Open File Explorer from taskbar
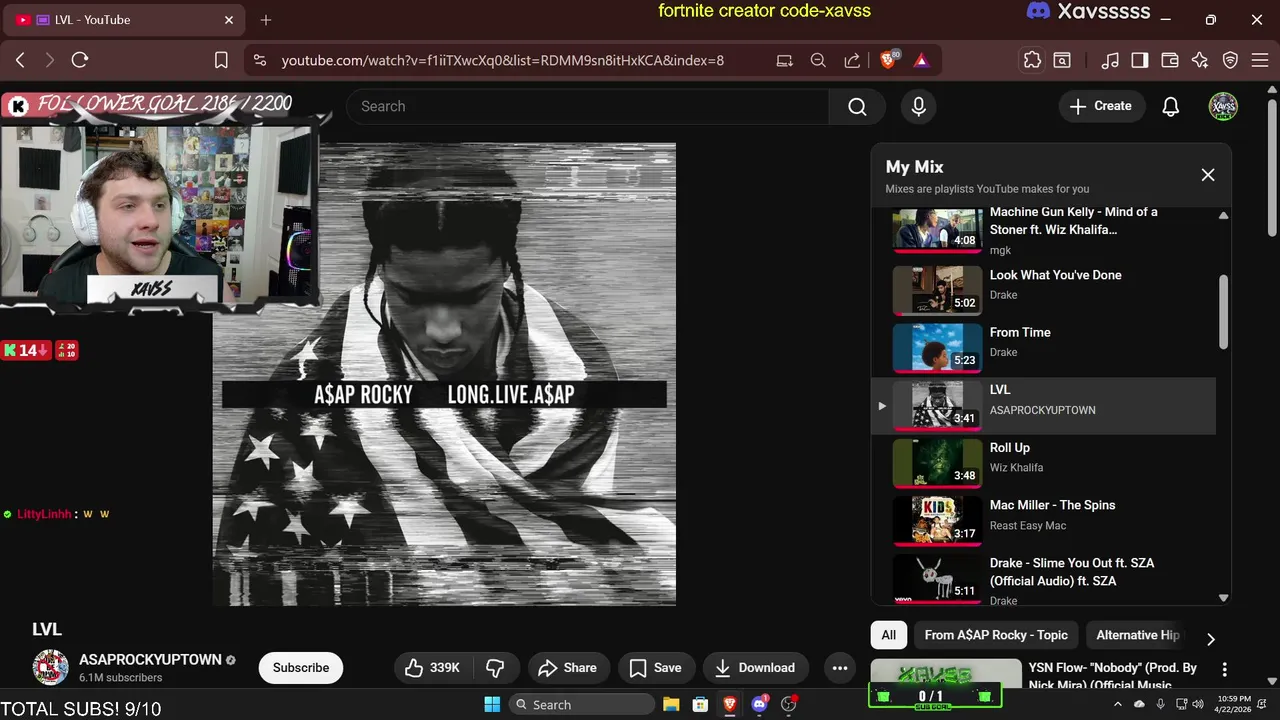1280x720 pixels. click(x=671, y=704)
